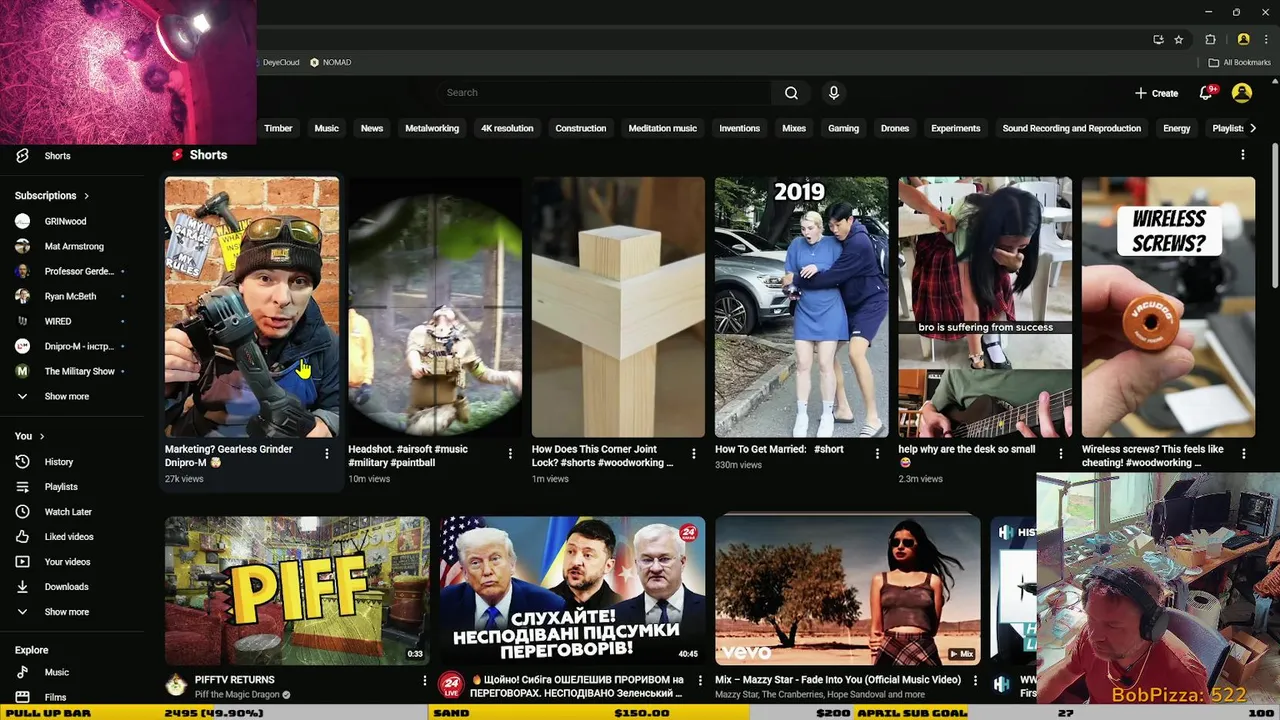The height and width of the screenshot is (720, 1280).
Task: Open the Corner Joint Lock short
Action: pos(618,307)
